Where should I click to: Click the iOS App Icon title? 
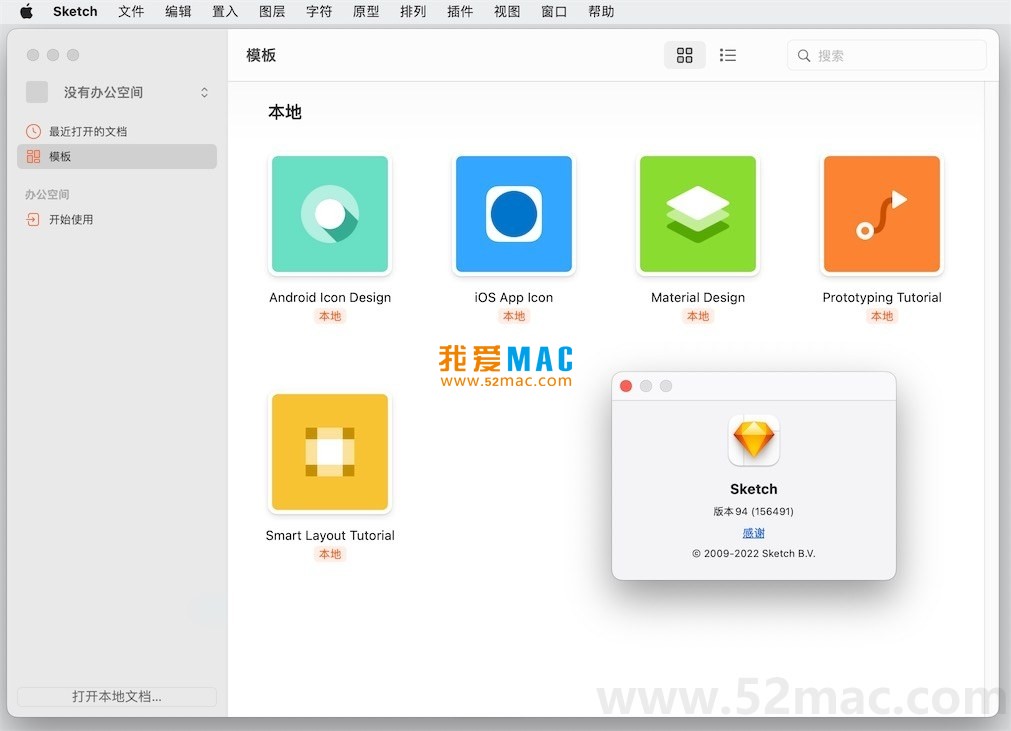(x=514, y=297)
